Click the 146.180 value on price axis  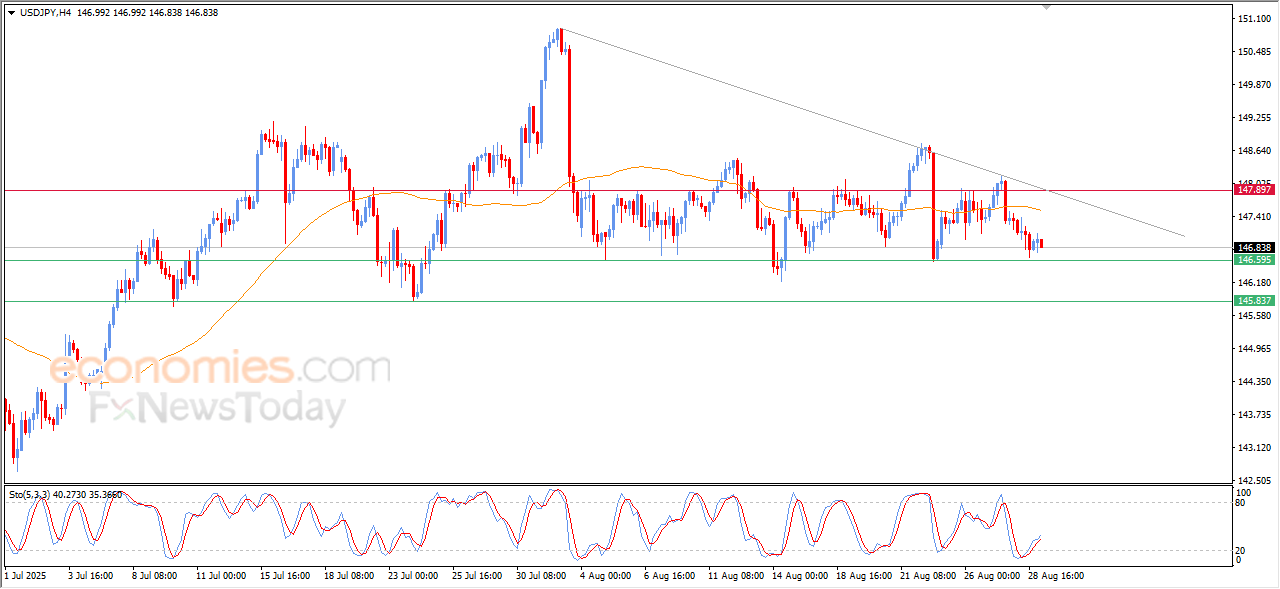(x=1254, y=283)
